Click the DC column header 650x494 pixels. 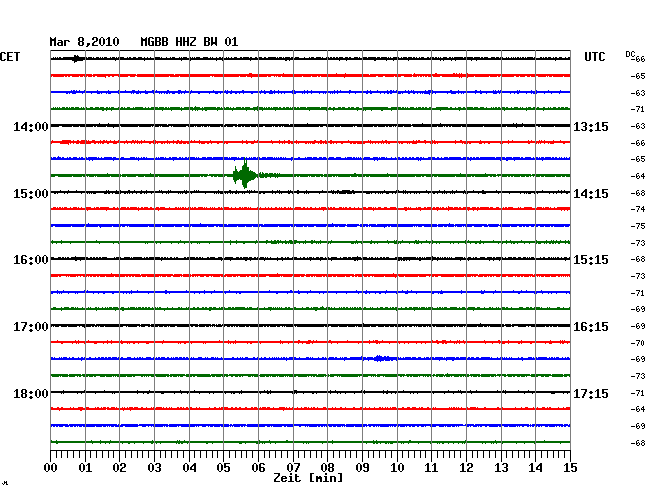(630, 54)
